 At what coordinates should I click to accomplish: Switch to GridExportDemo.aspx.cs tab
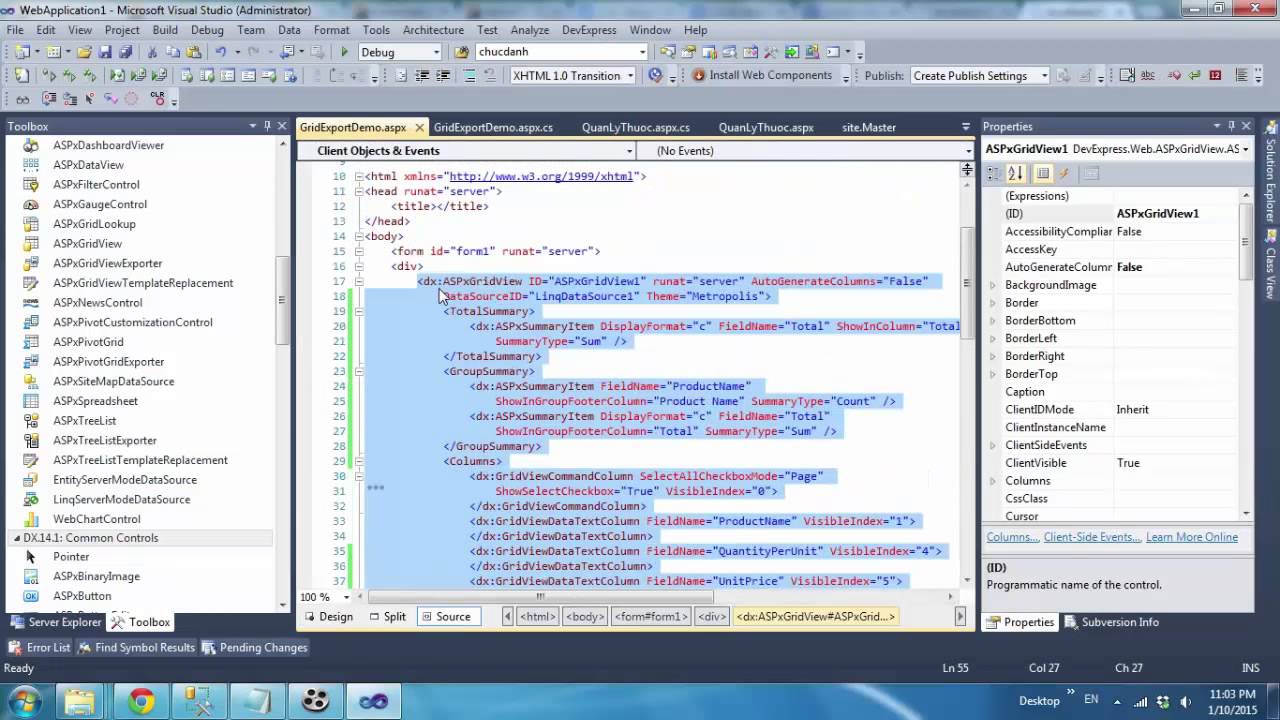tap(493, 127)
